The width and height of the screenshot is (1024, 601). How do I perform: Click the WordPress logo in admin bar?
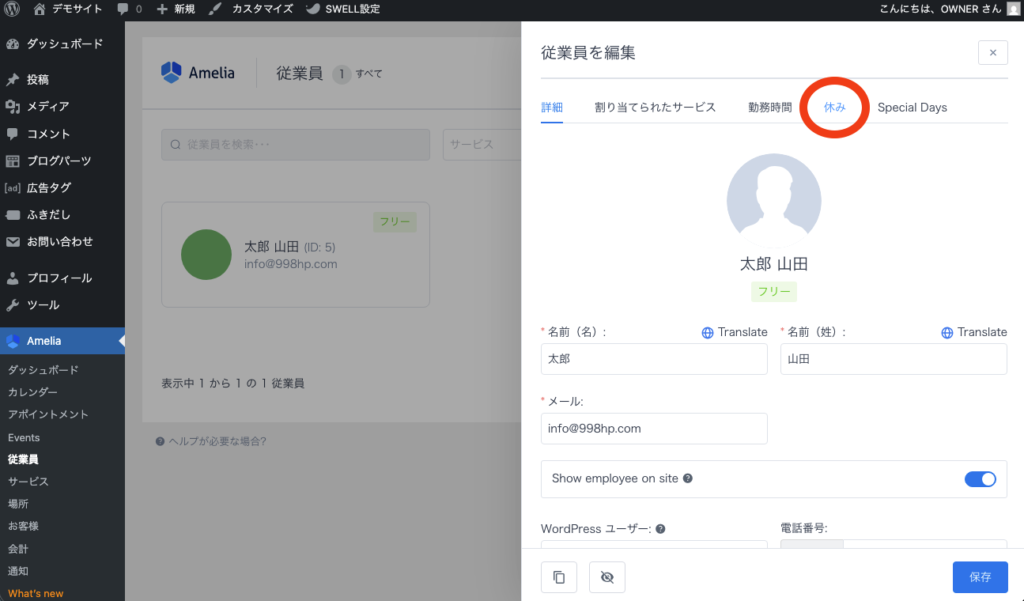[x=13, y=9]
